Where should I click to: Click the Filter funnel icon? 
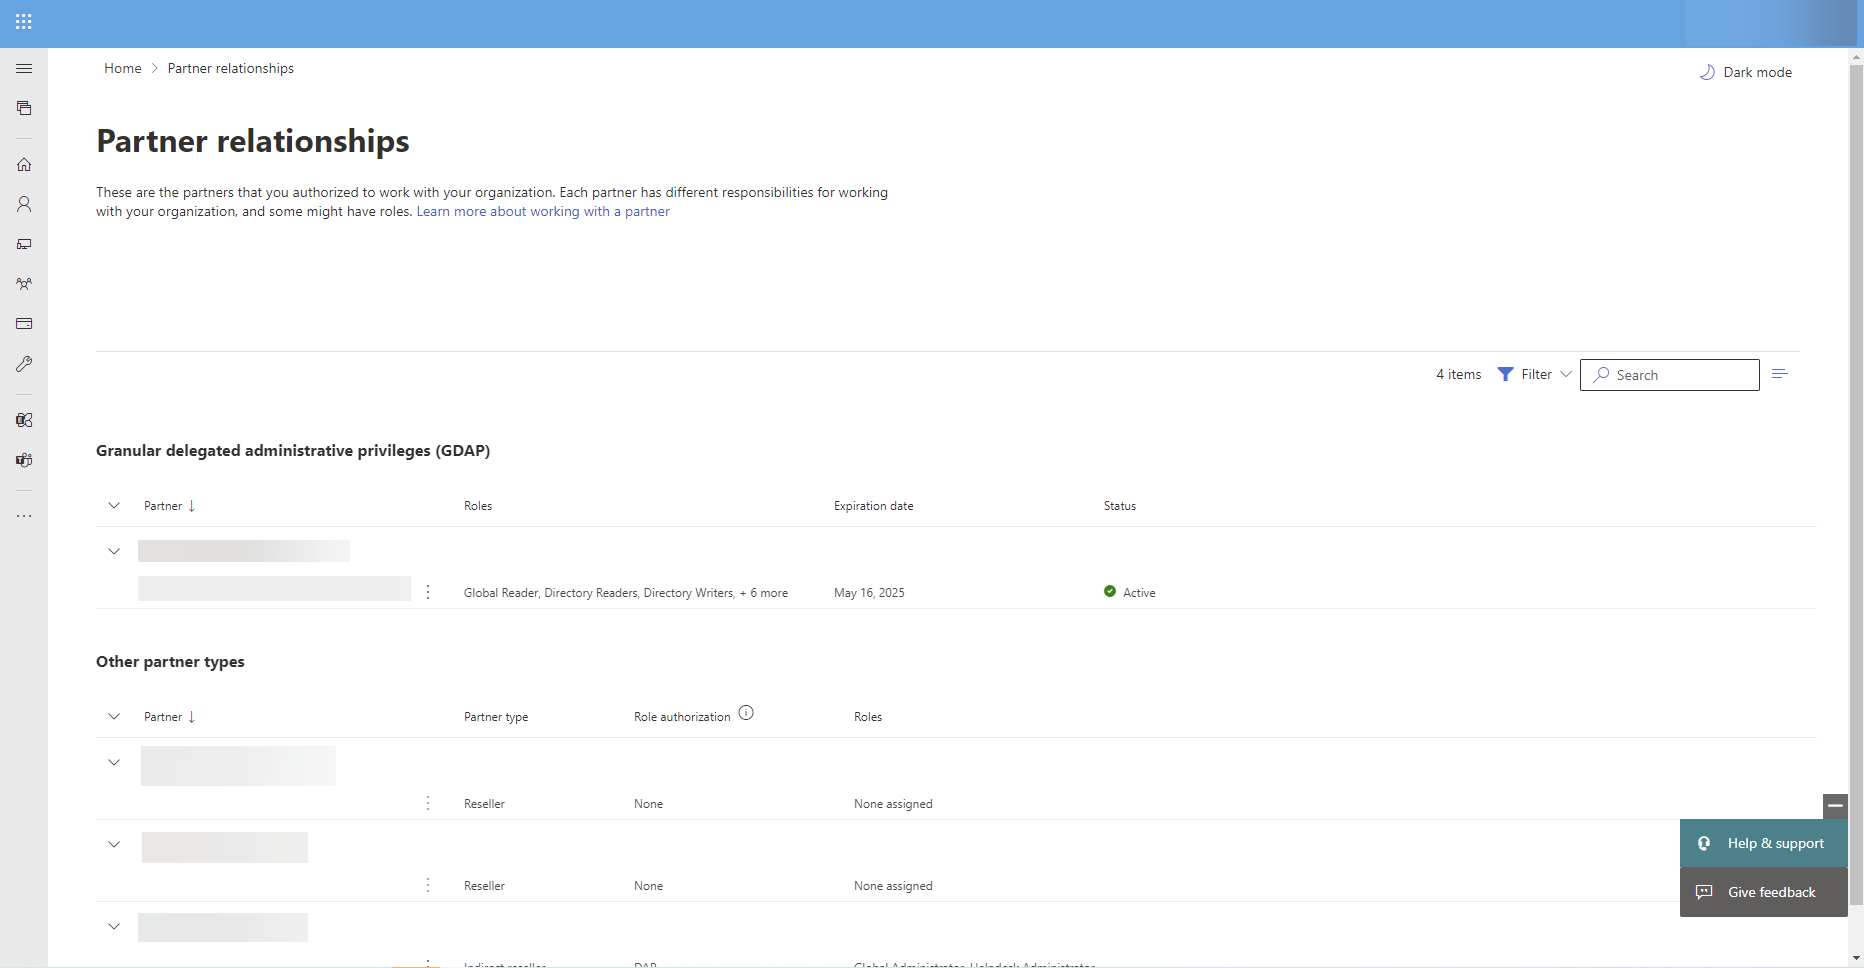point(1505,374)
